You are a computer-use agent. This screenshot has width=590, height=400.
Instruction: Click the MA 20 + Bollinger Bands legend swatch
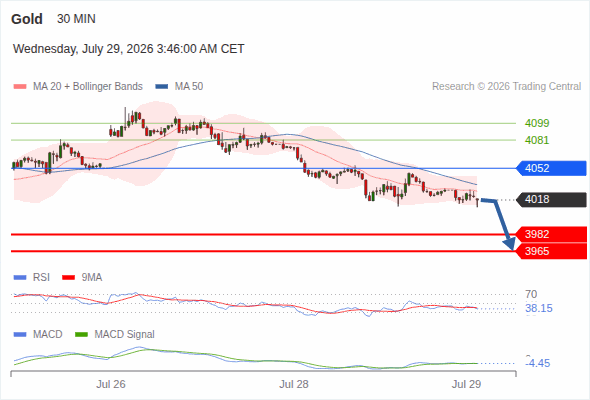point(20,87)
